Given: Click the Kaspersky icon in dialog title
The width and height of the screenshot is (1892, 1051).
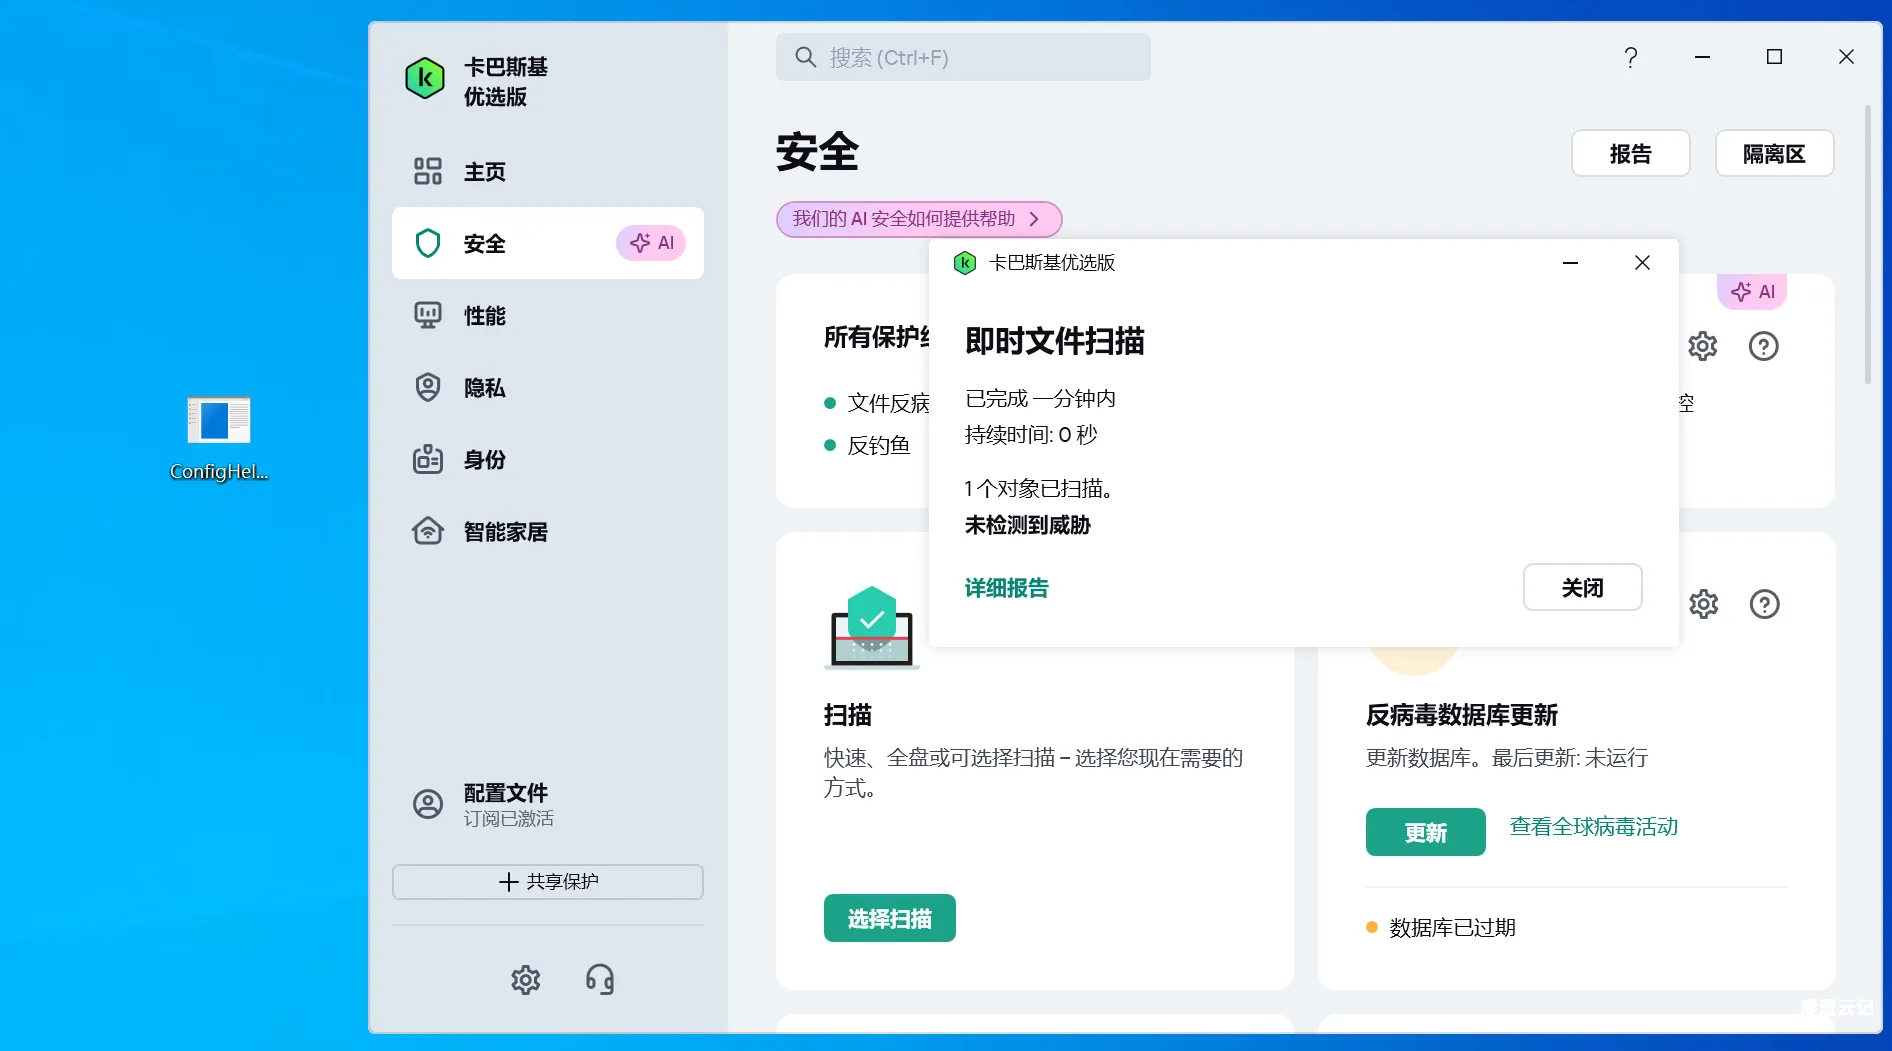Looking at the screenshot, I should 964,263.
